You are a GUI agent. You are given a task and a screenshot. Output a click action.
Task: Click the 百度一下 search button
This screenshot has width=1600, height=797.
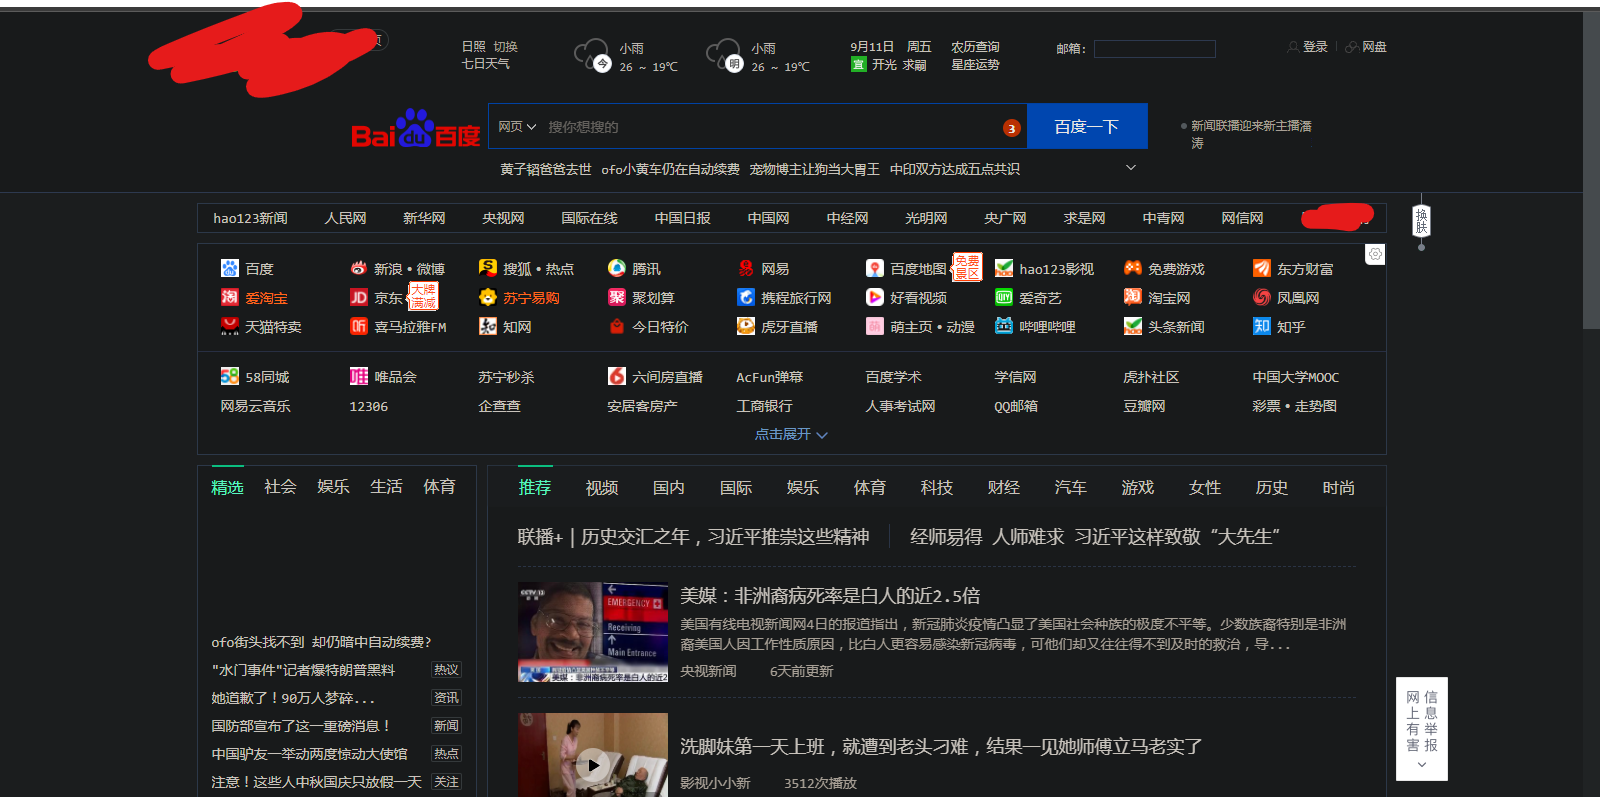click(1087, 127)
